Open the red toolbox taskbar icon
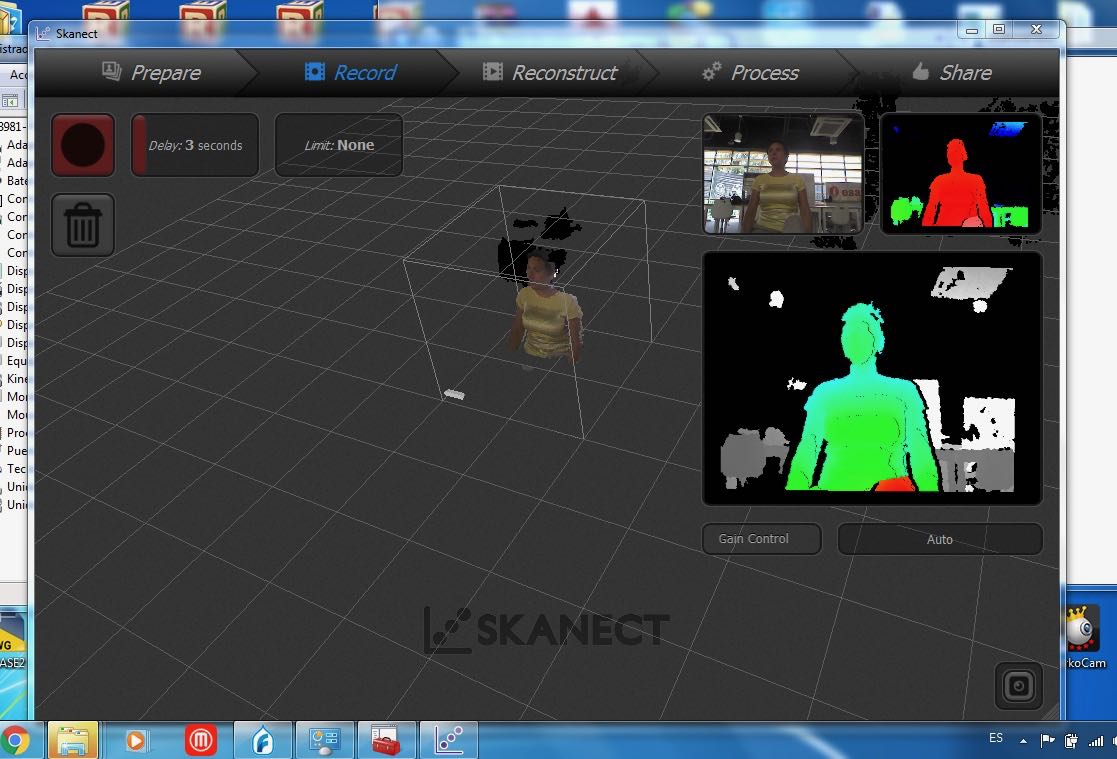 click(x=386, y=740)
